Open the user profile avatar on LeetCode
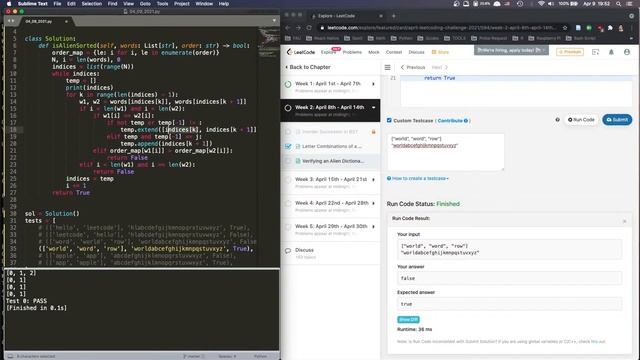The width and height of the screenshot is (640, 360). [627, 52]
